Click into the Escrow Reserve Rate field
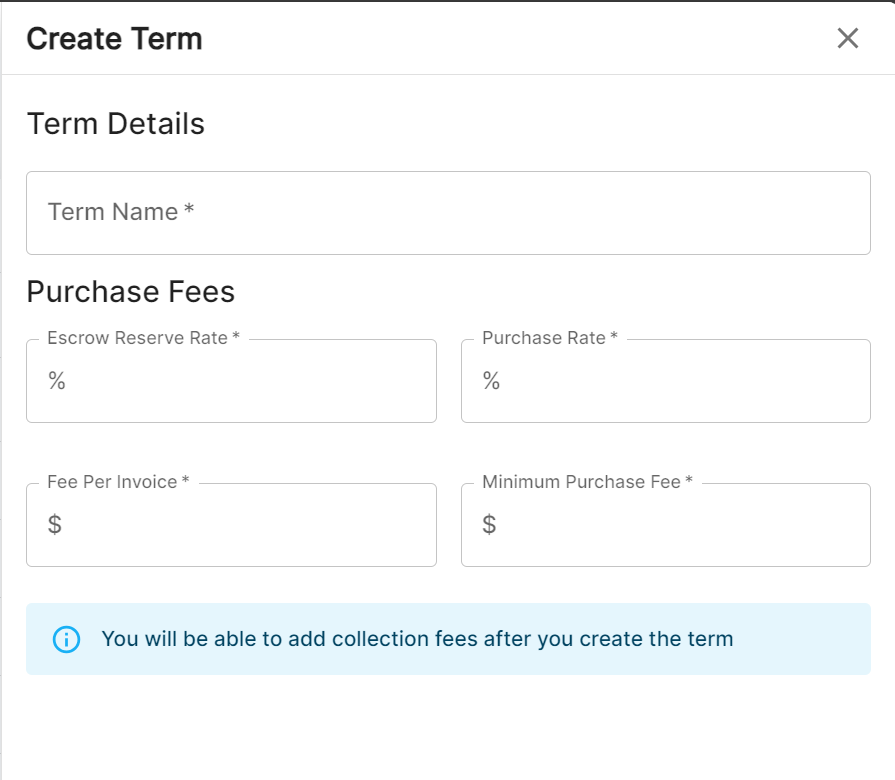 [245, 382]
